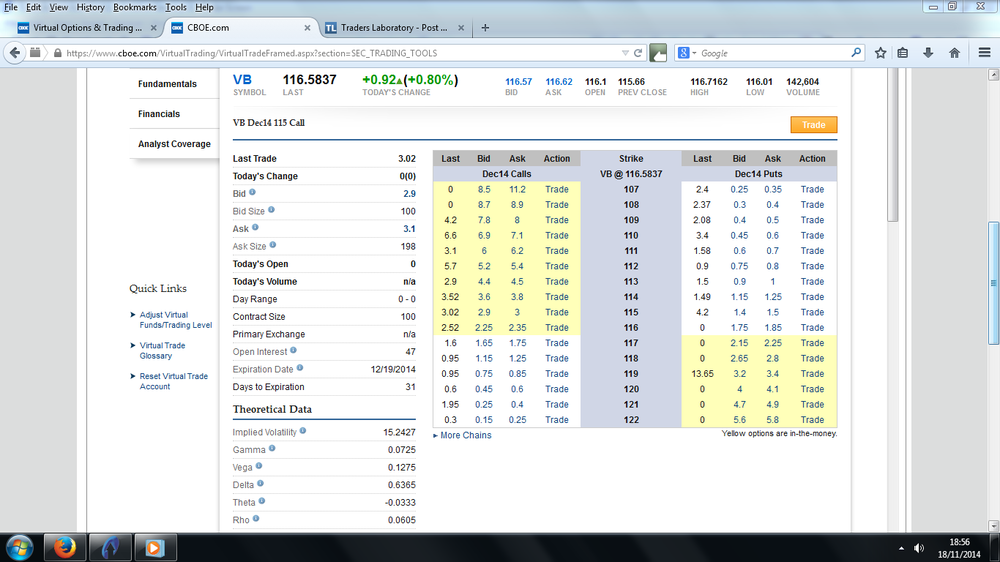Open the new tab plus button
Viewport: 1000px width, 562px height.
tap(485, 27)
